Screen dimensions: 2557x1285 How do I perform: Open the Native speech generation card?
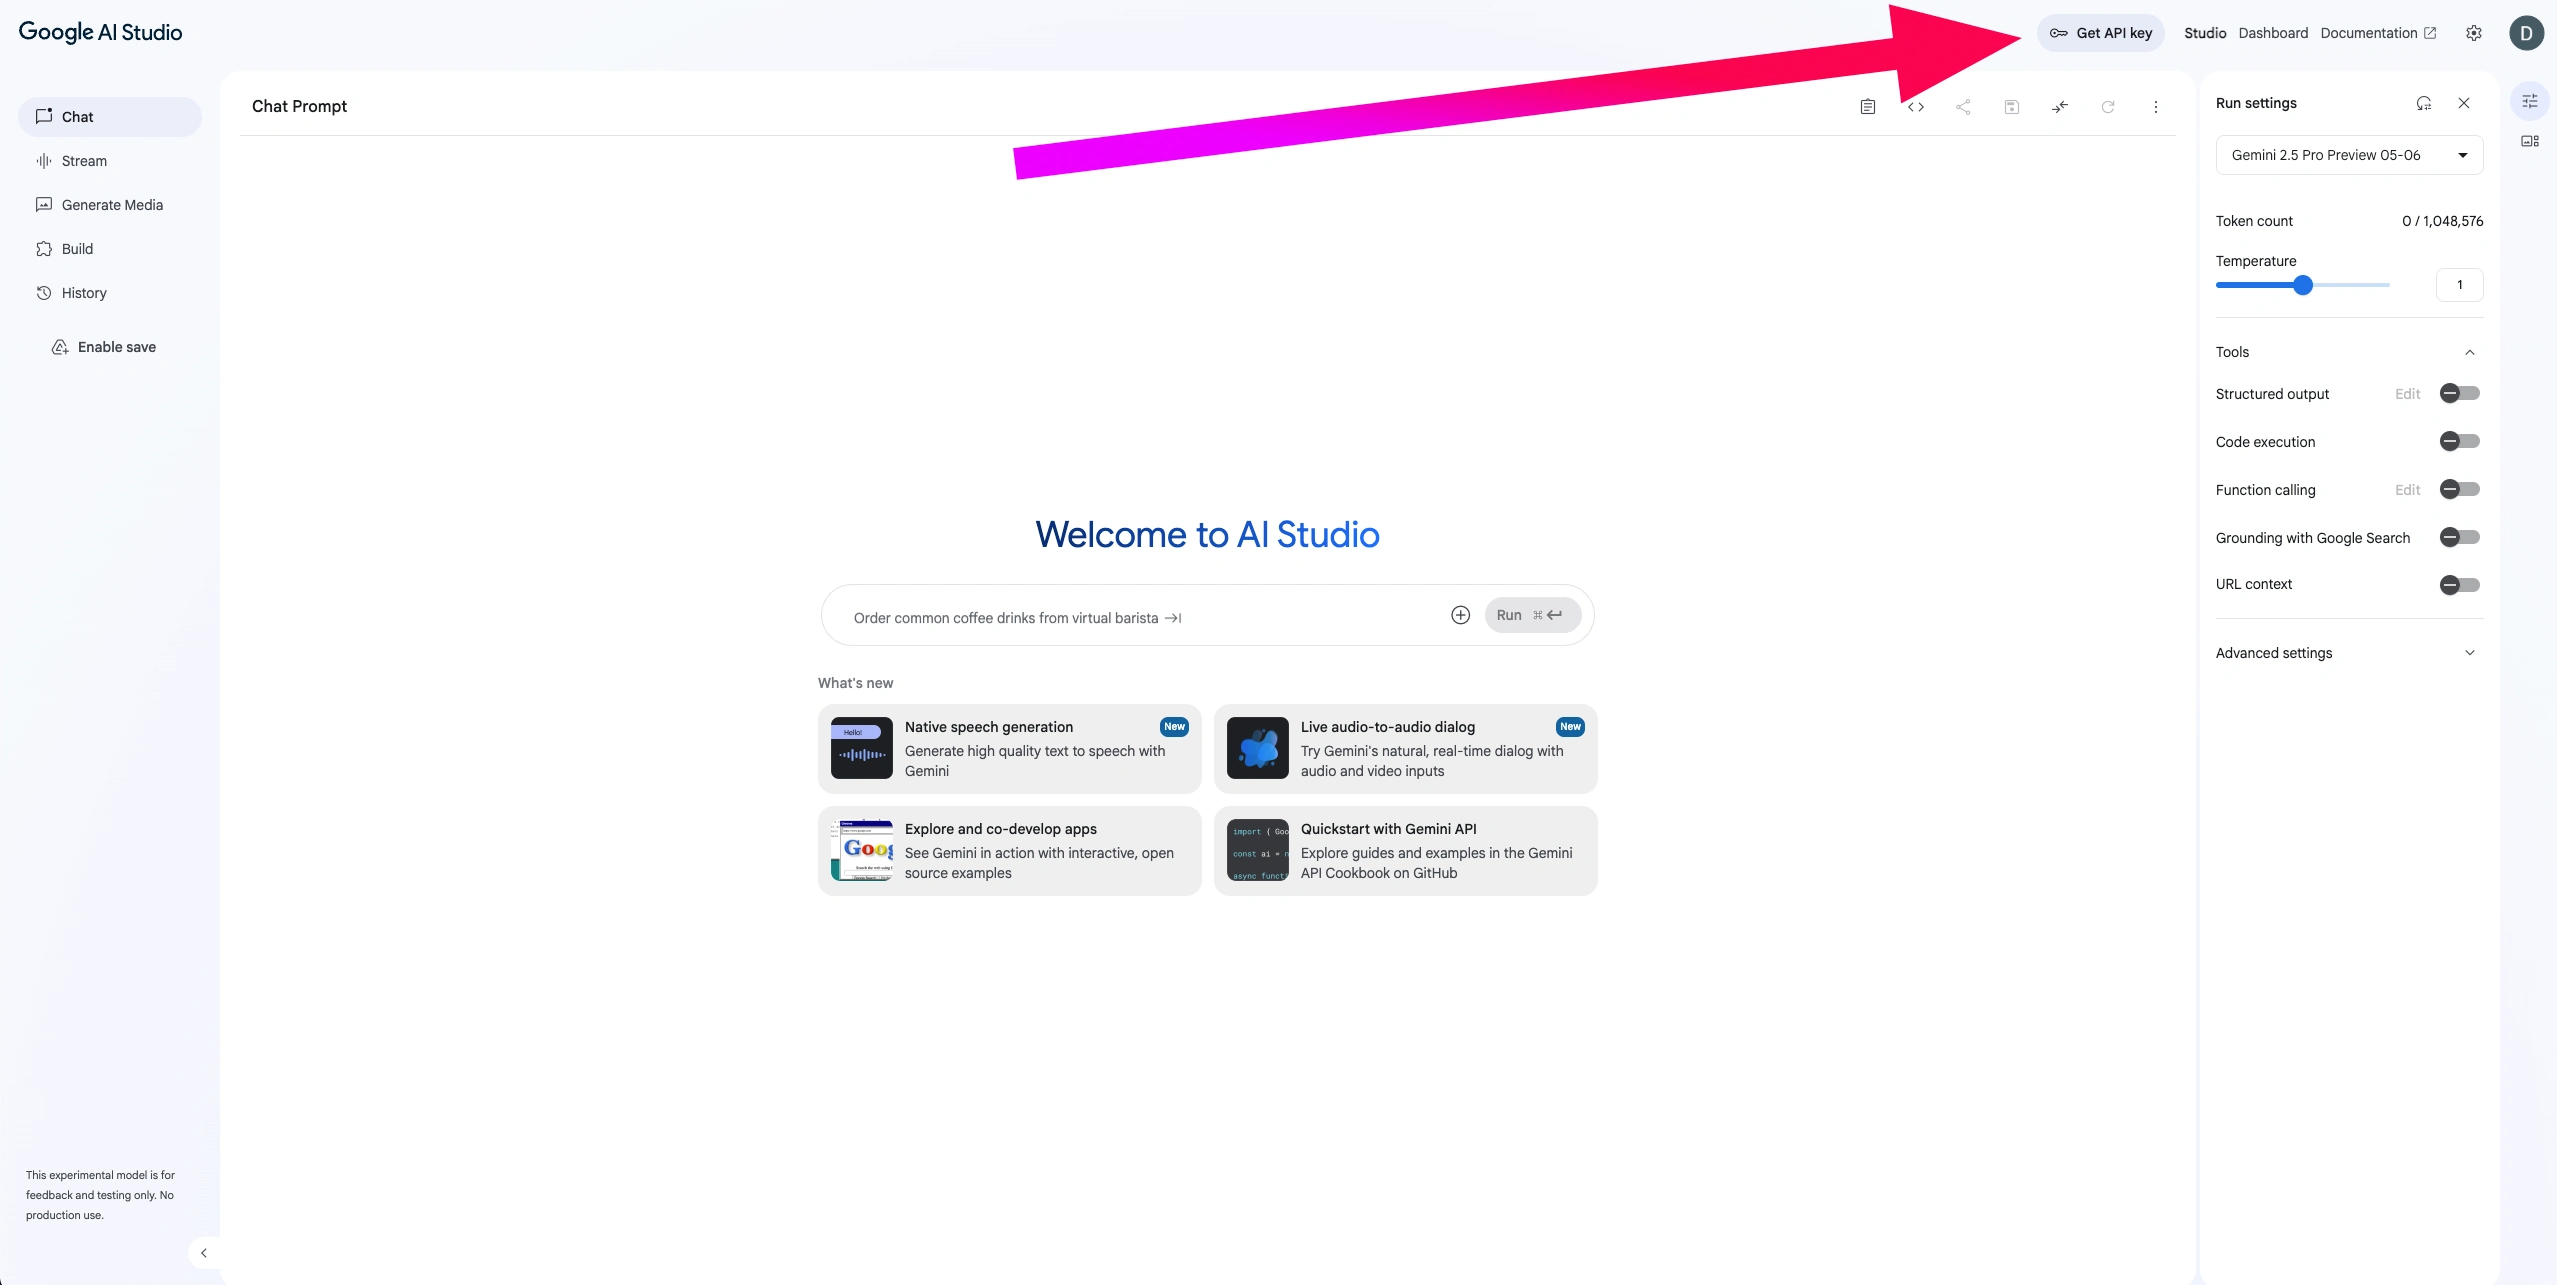[x=1008, y=749]
